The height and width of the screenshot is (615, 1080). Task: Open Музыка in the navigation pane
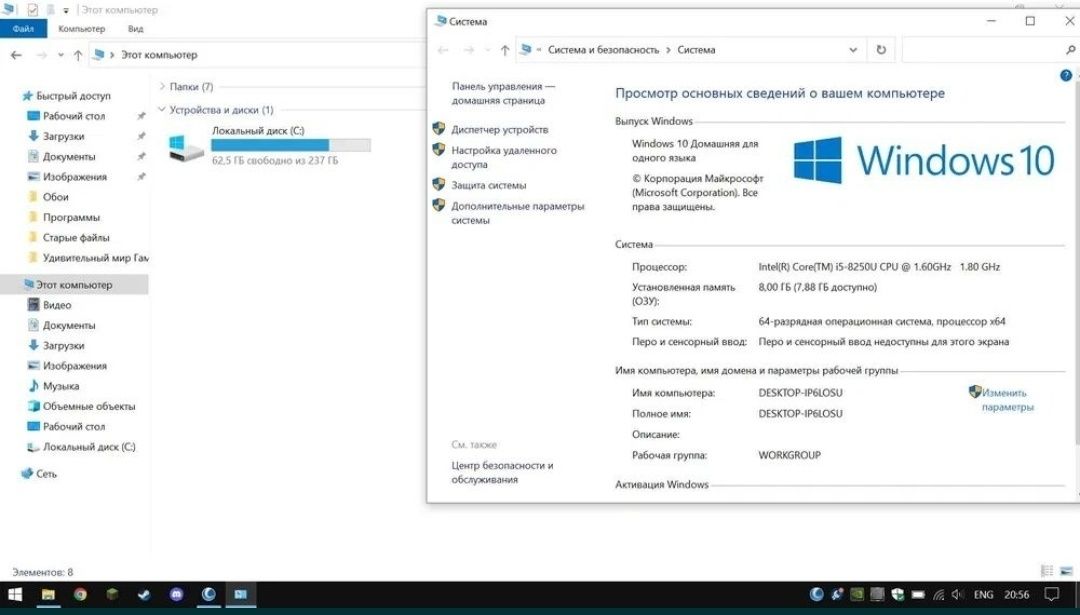(61, 386)
